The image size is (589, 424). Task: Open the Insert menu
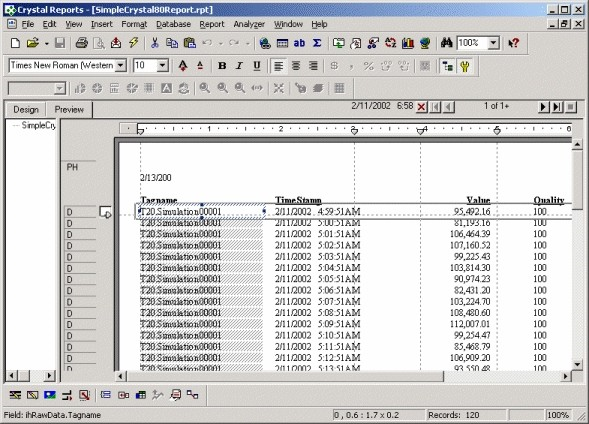pyautogui.click(x=102, y=24)
